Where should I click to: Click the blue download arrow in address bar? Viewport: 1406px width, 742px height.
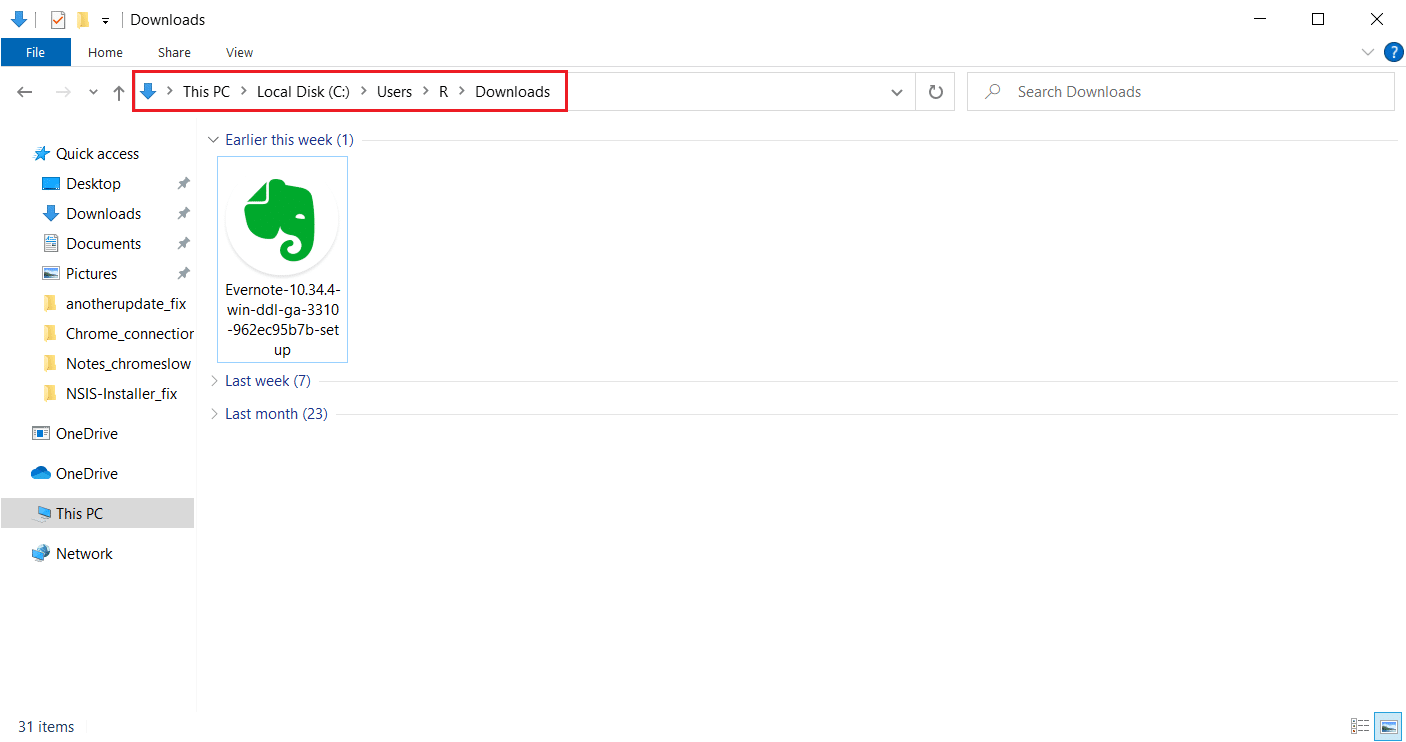pos(148,91)
